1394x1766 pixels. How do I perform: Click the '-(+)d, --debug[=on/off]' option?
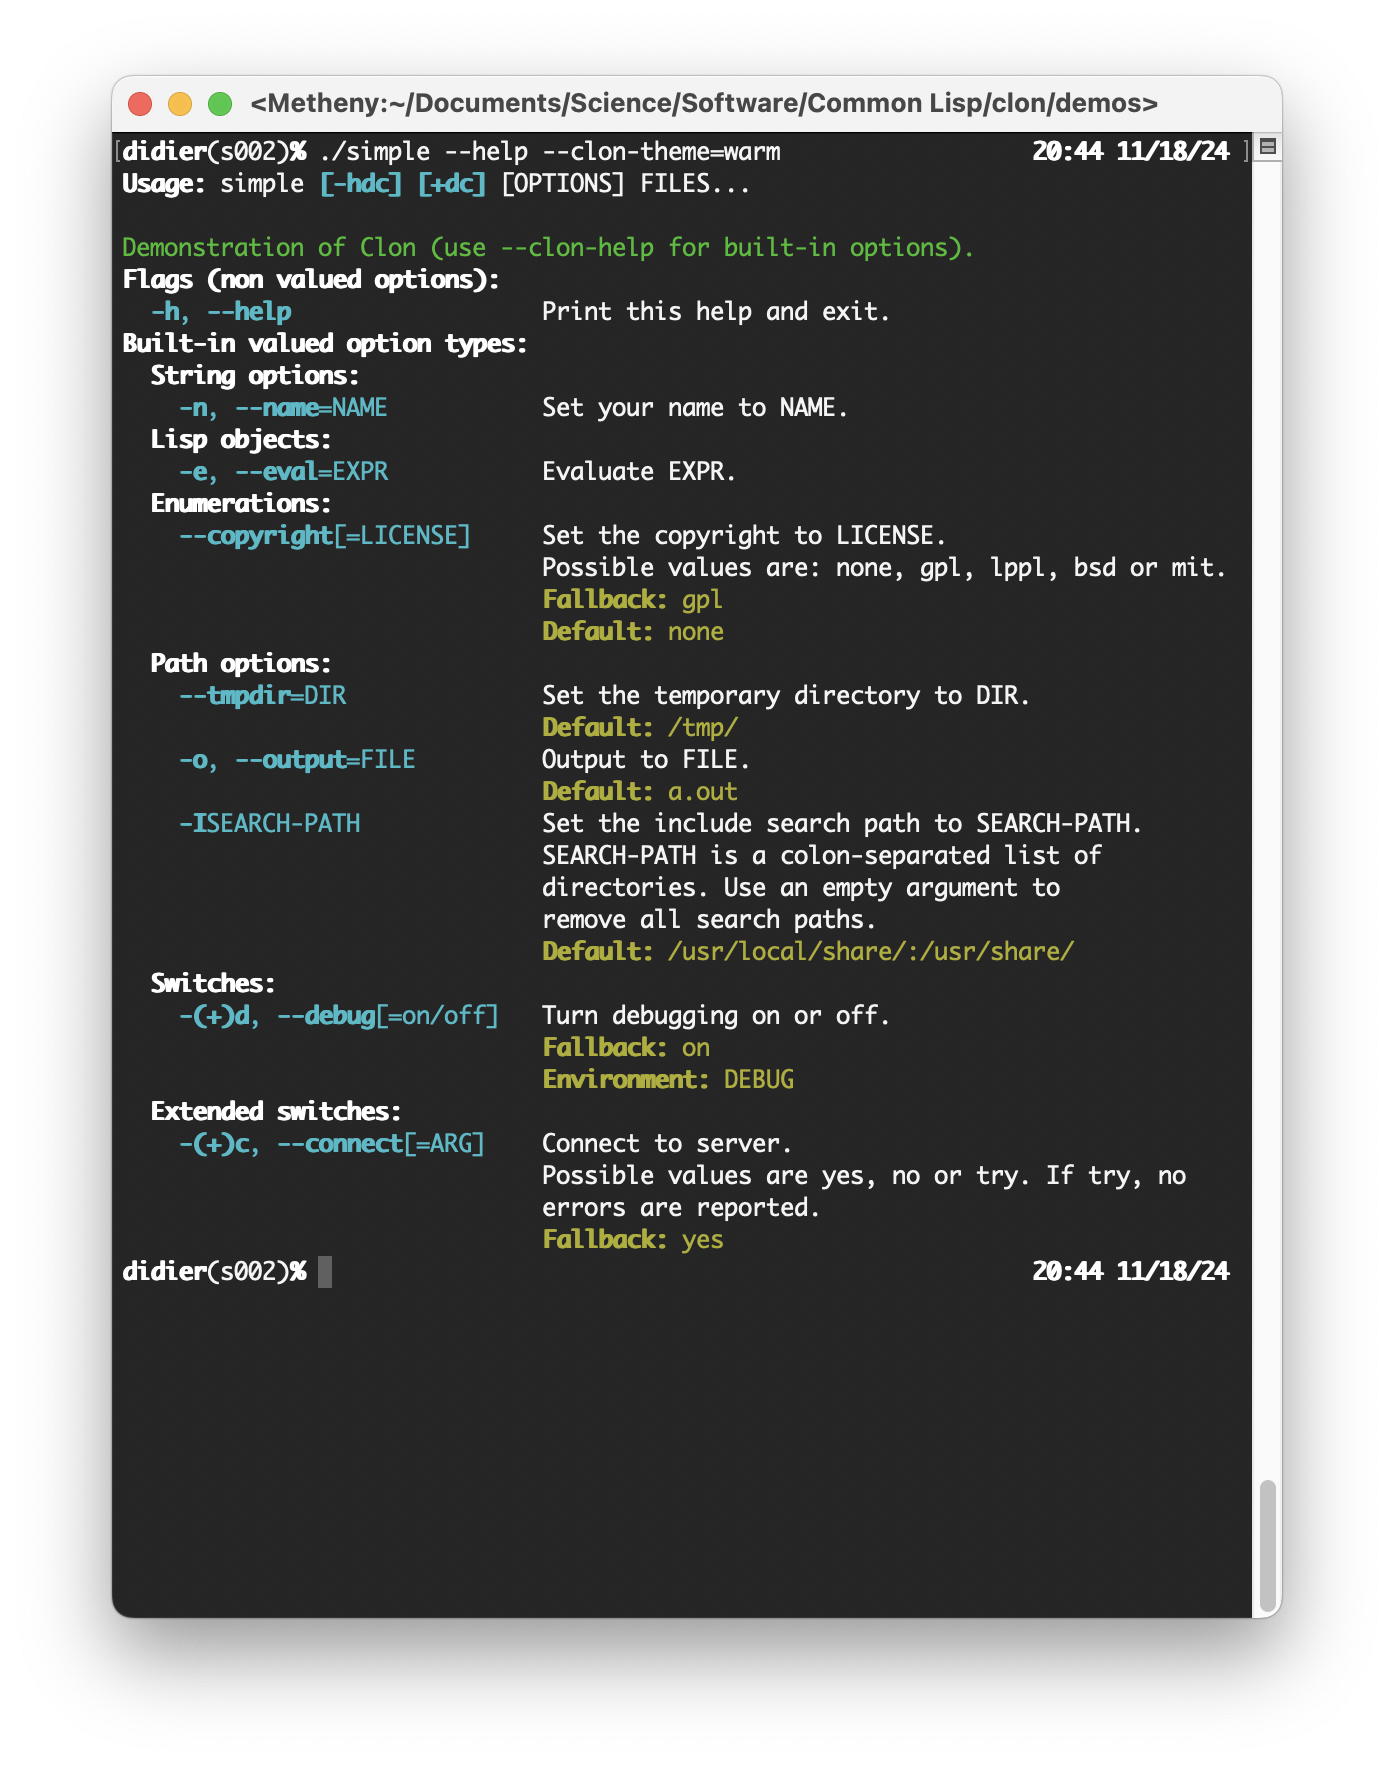pos(339,1016)
